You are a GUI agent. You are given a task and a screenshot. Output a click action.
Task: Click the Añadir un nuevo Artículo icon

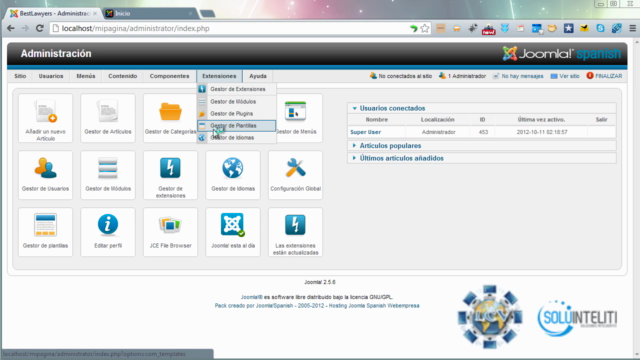[45, 118]
